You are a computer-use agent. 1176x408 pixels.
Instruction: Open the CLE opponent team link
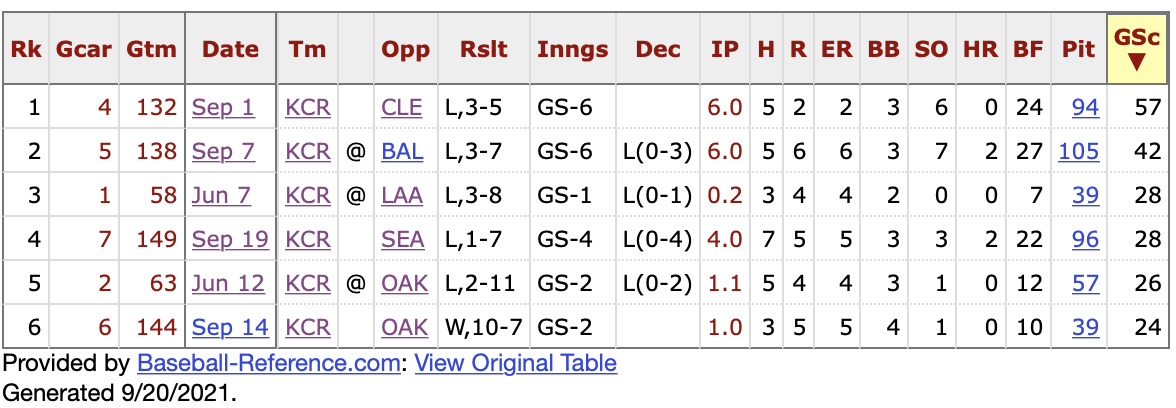[402, 107]
